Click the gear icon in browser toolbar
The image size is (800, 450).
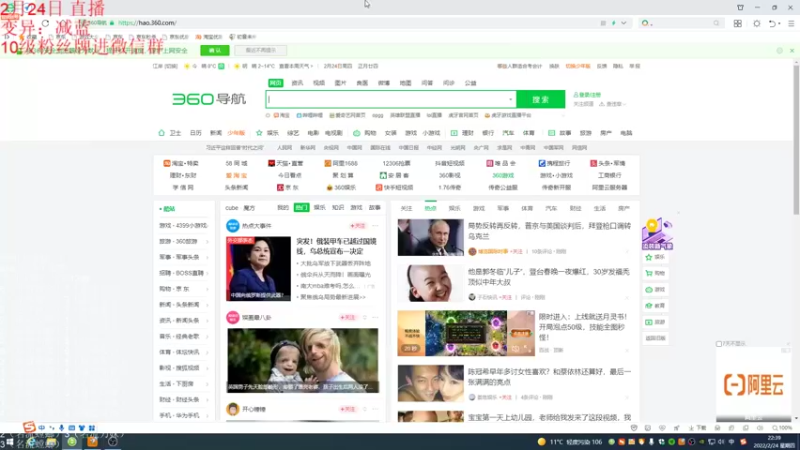(757, 23)
